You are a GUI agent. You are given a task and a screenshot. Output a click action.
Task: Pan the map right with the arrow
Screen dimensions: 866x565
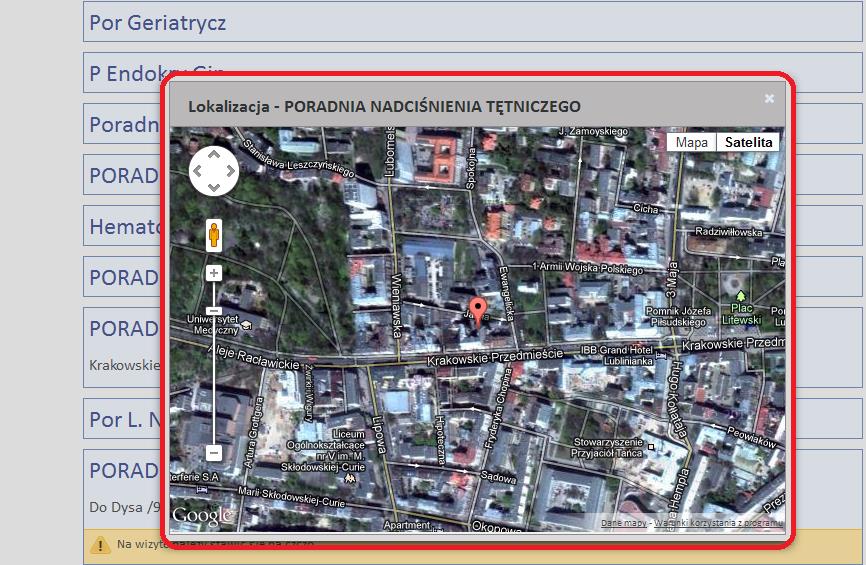click(230, 171)
